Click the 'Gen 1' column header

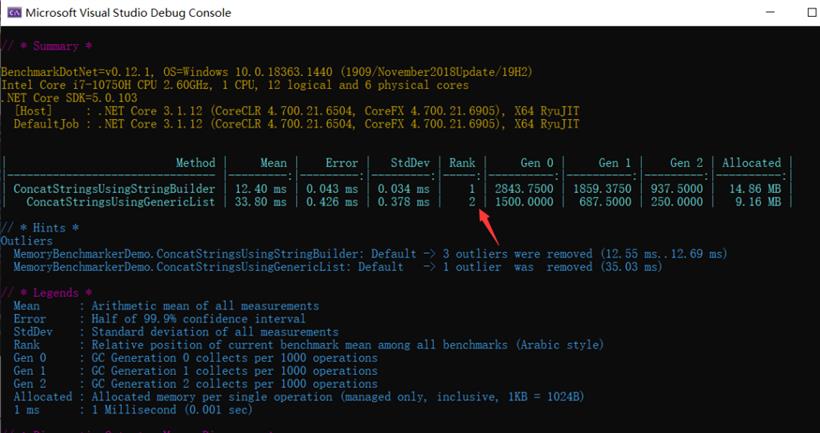(x=615, y=163)
